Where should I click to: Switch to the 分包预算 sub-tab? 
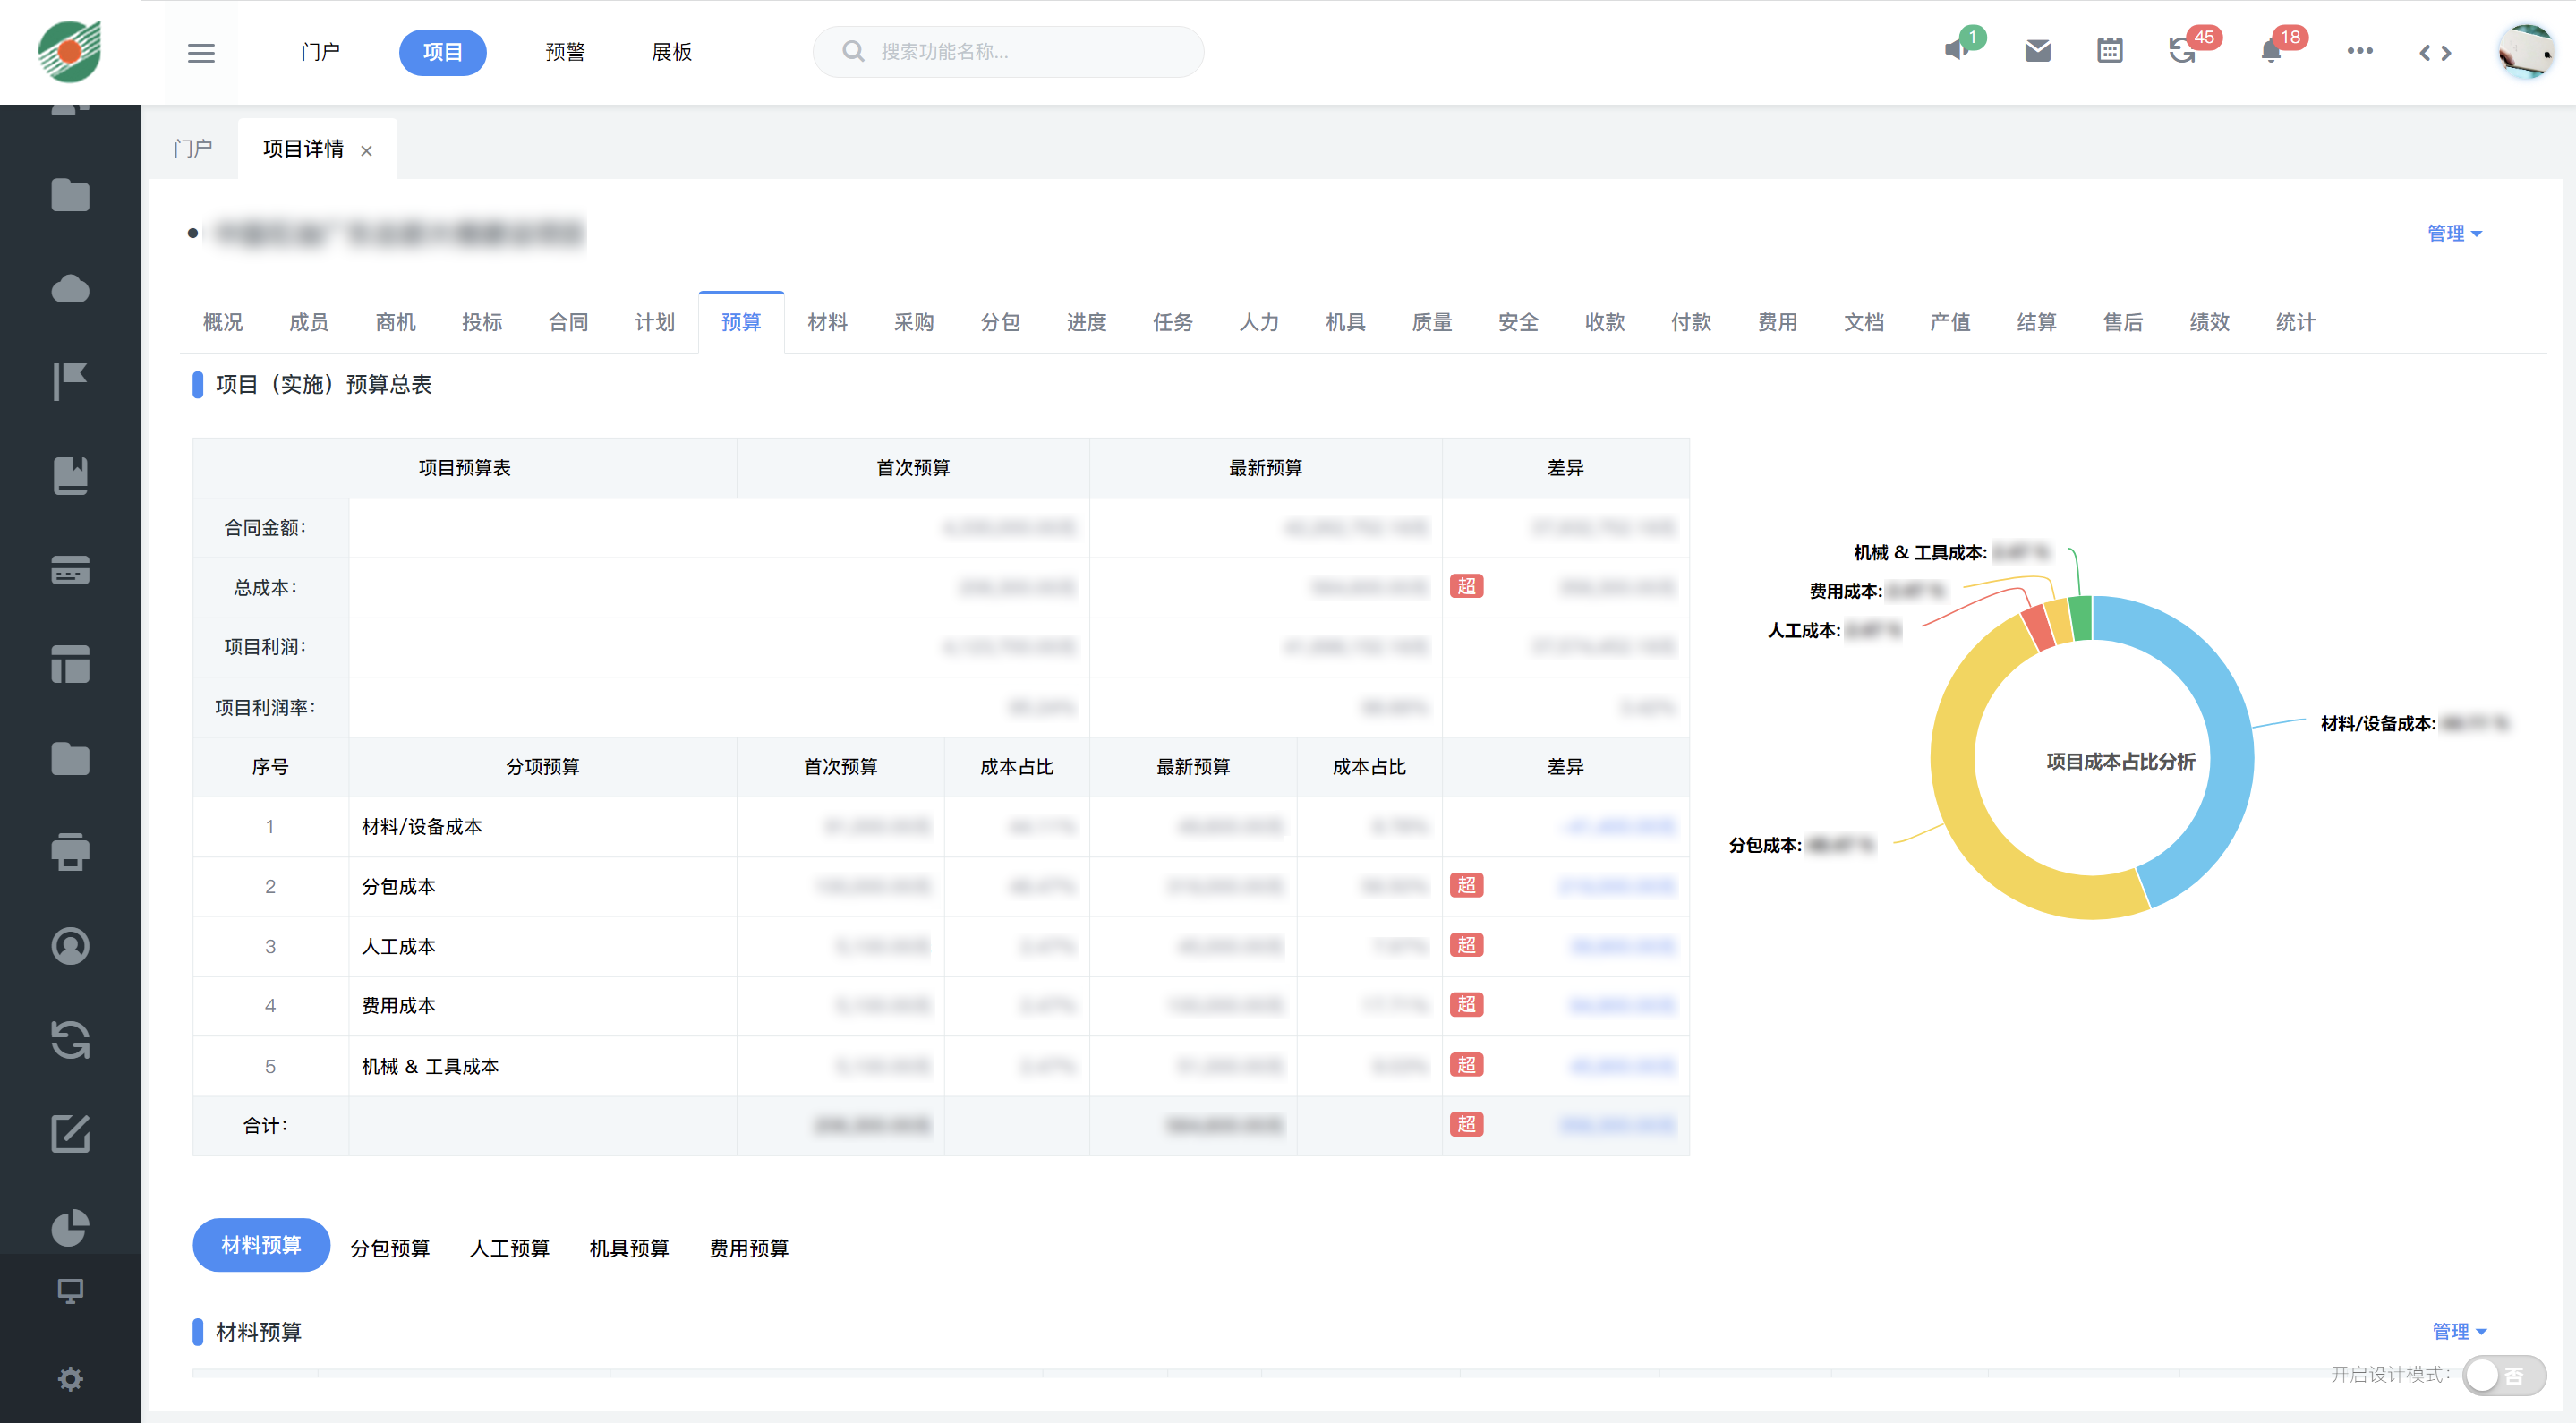click(x=390, y=1248)
